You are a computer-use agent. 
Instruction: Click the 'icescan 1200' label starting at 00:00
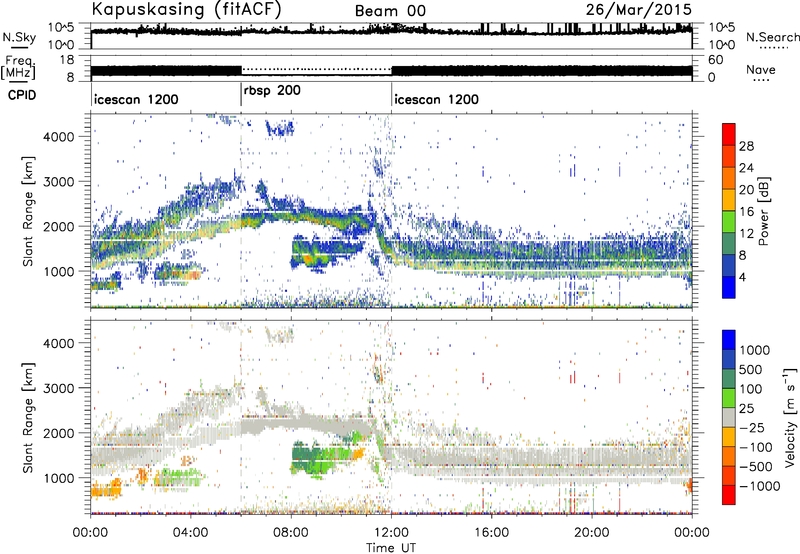[x=136, y=99]
